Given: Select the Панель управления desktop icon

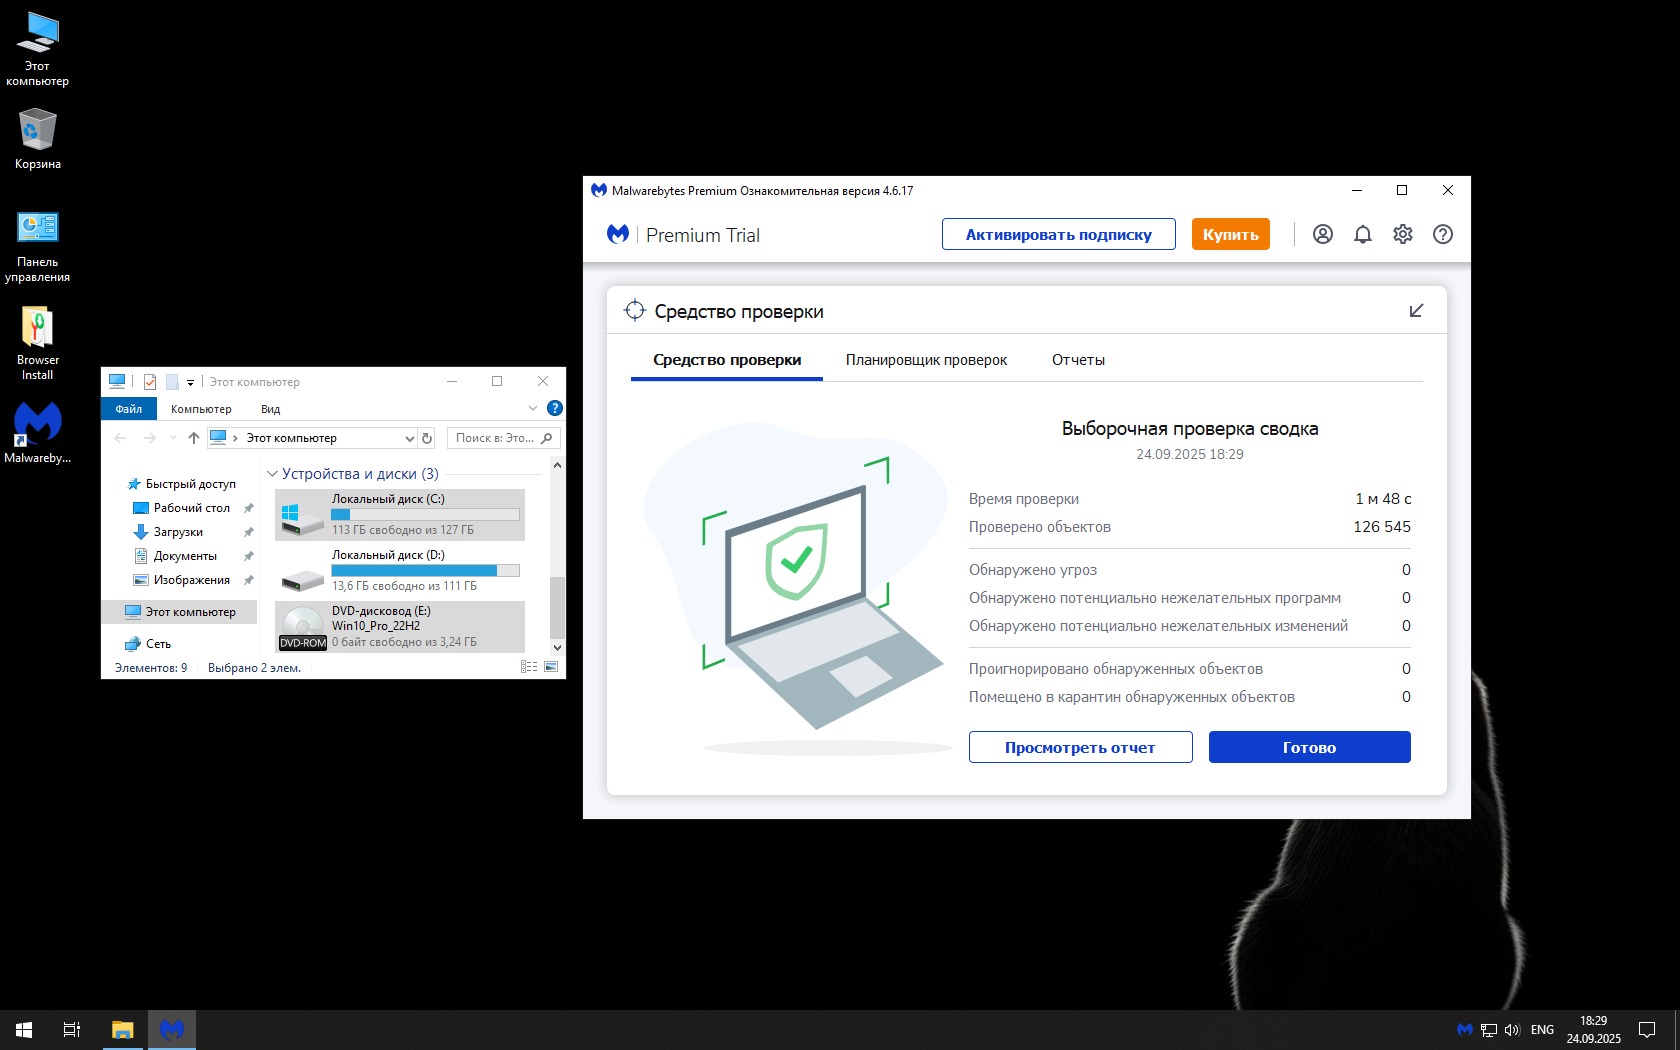Looking at the screenshot, I should coord(38,247).
